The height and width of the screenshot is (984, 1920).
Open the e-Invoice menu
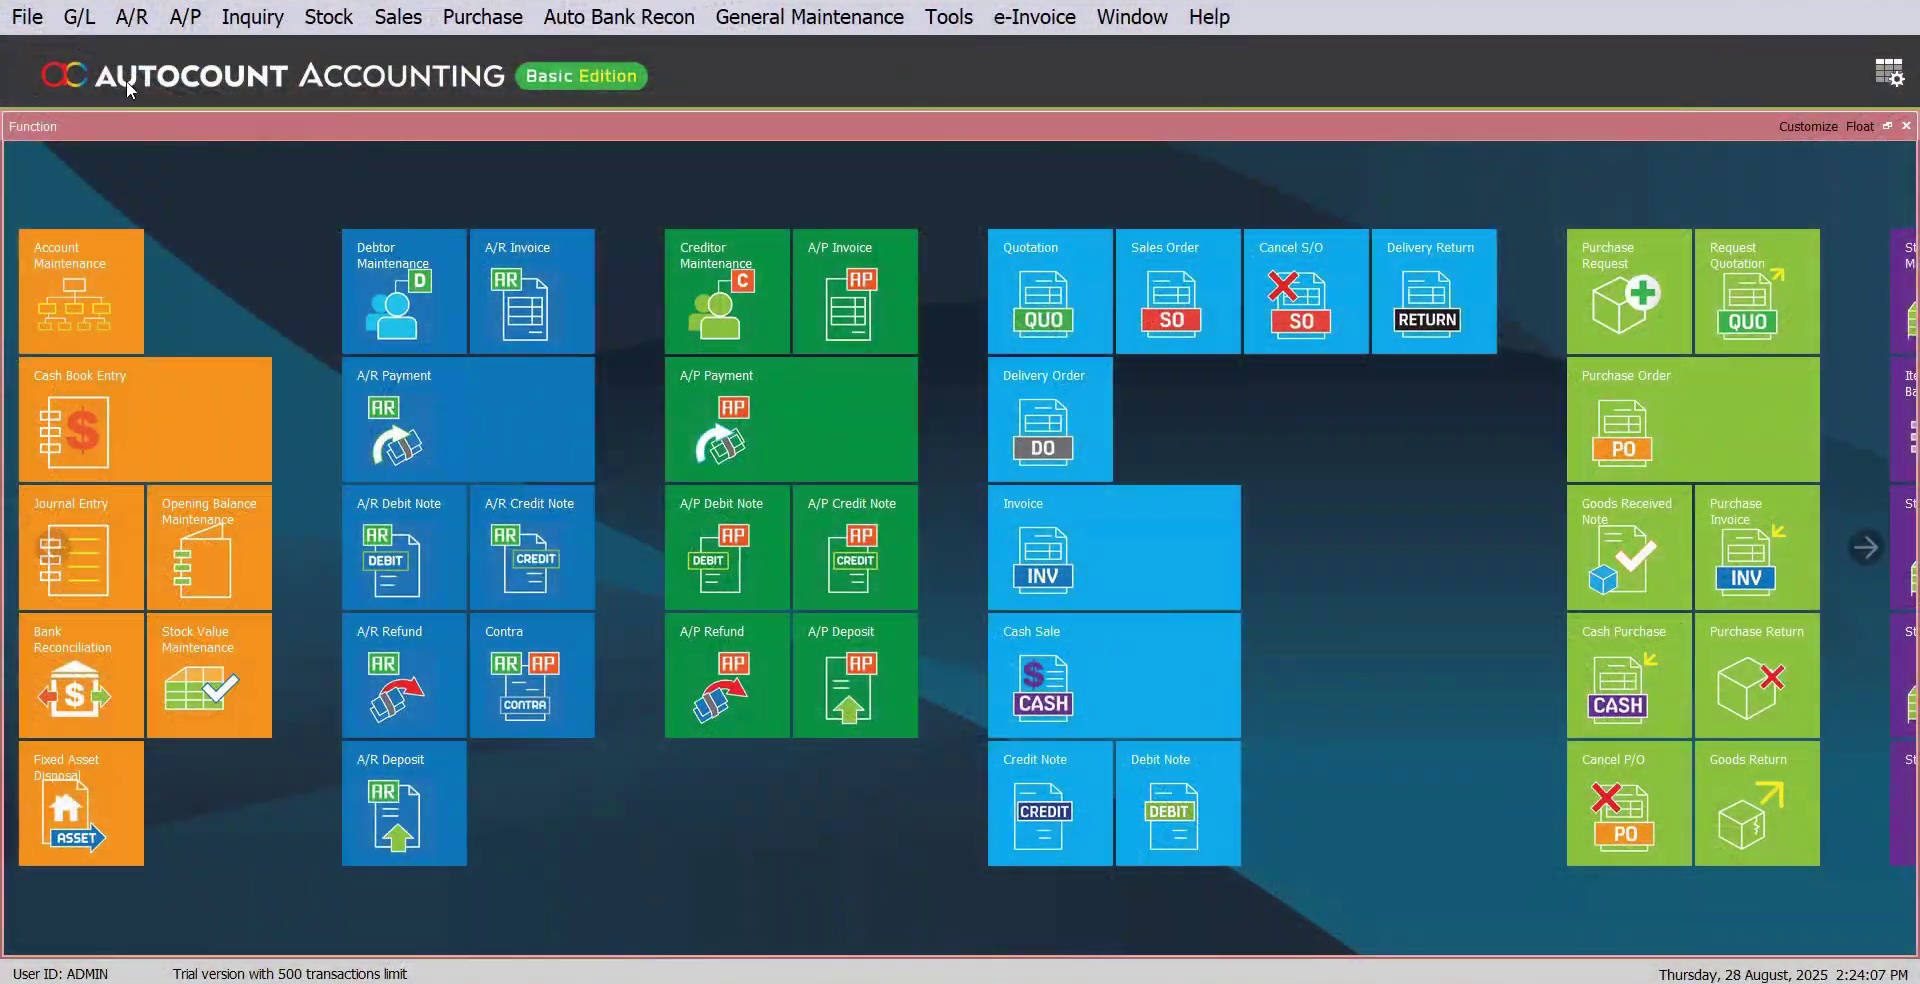tap(1035, 17)
